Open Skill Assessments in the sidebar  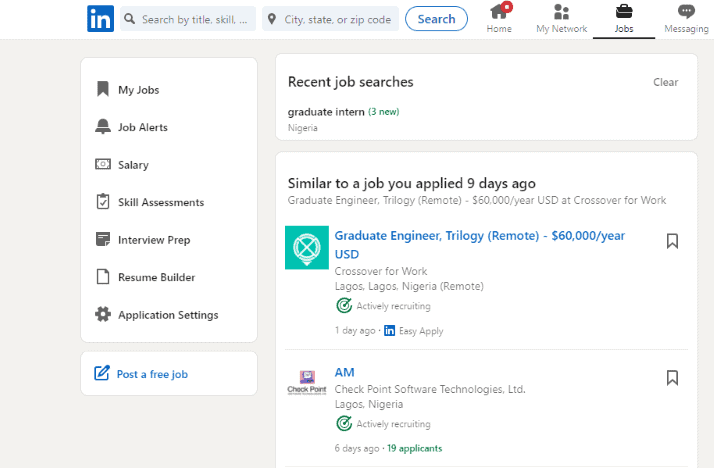click(x=161, y=202)
